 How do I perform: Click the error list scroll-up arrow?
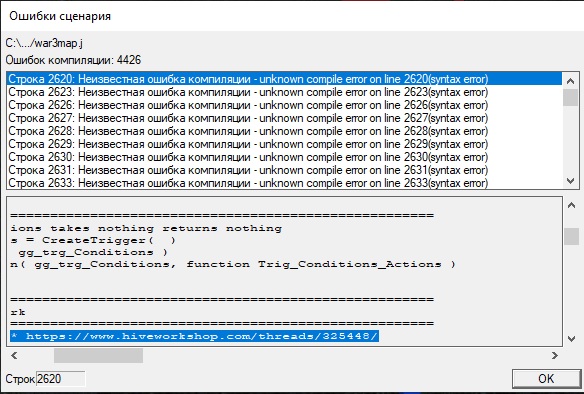(x=570, y=80)
